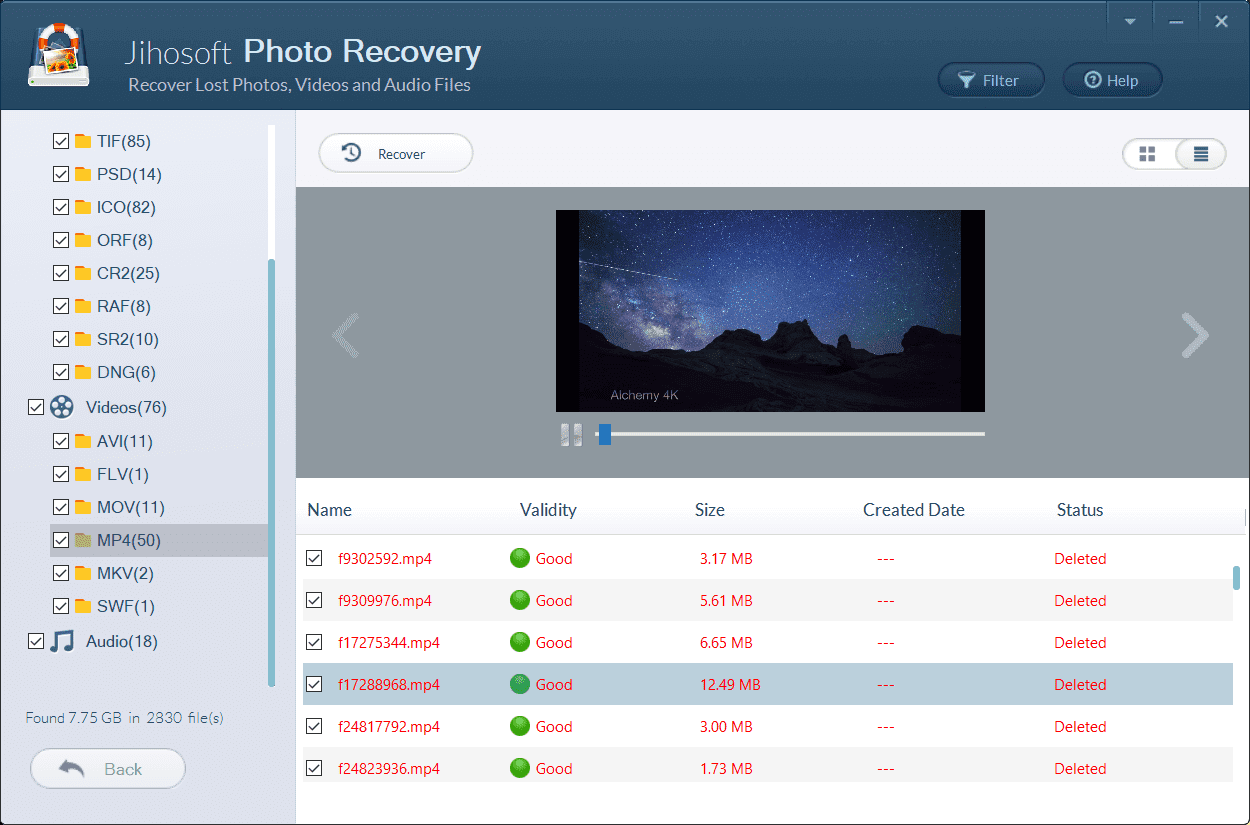1250x825 pixels.
Task: Uncheck the Audio(18) category checkbox
Action: [x=37, y=641]
